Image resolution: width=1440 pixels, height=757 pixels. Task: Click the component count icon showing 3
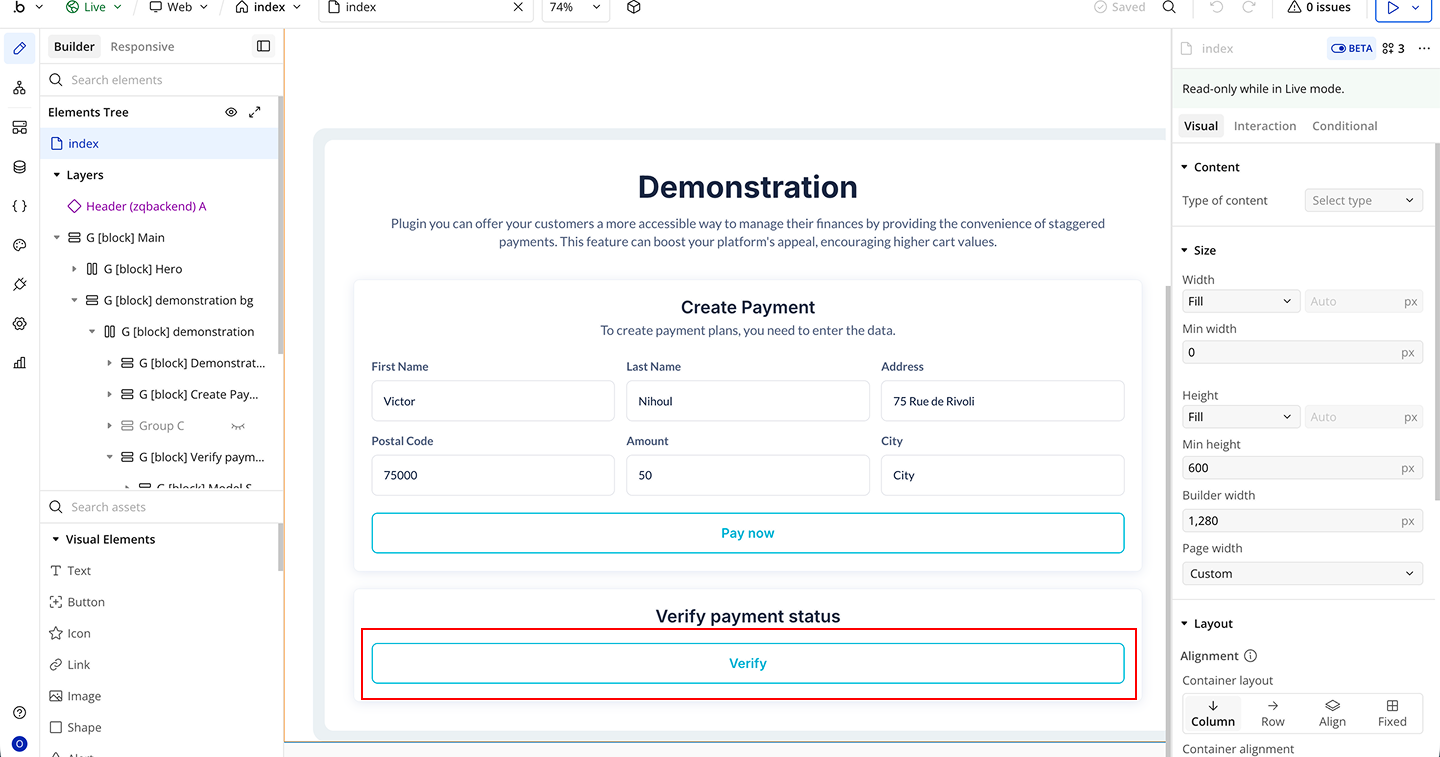(1393, 48)
